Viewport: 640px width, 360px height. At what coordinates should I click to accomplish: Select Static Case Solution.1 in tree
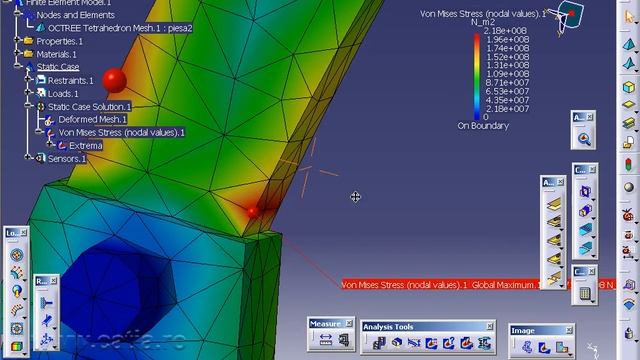pyautogui.click(x=89, y=107)
